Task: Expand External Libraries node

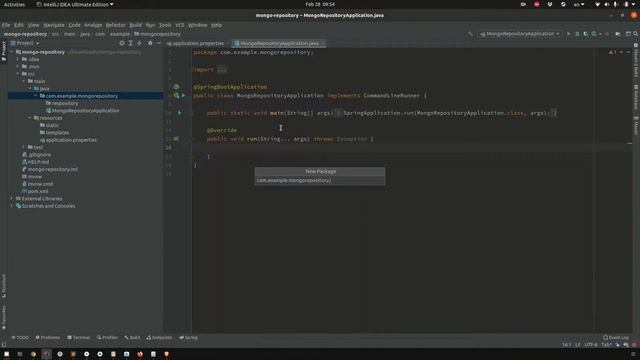Action: (12, 198)
